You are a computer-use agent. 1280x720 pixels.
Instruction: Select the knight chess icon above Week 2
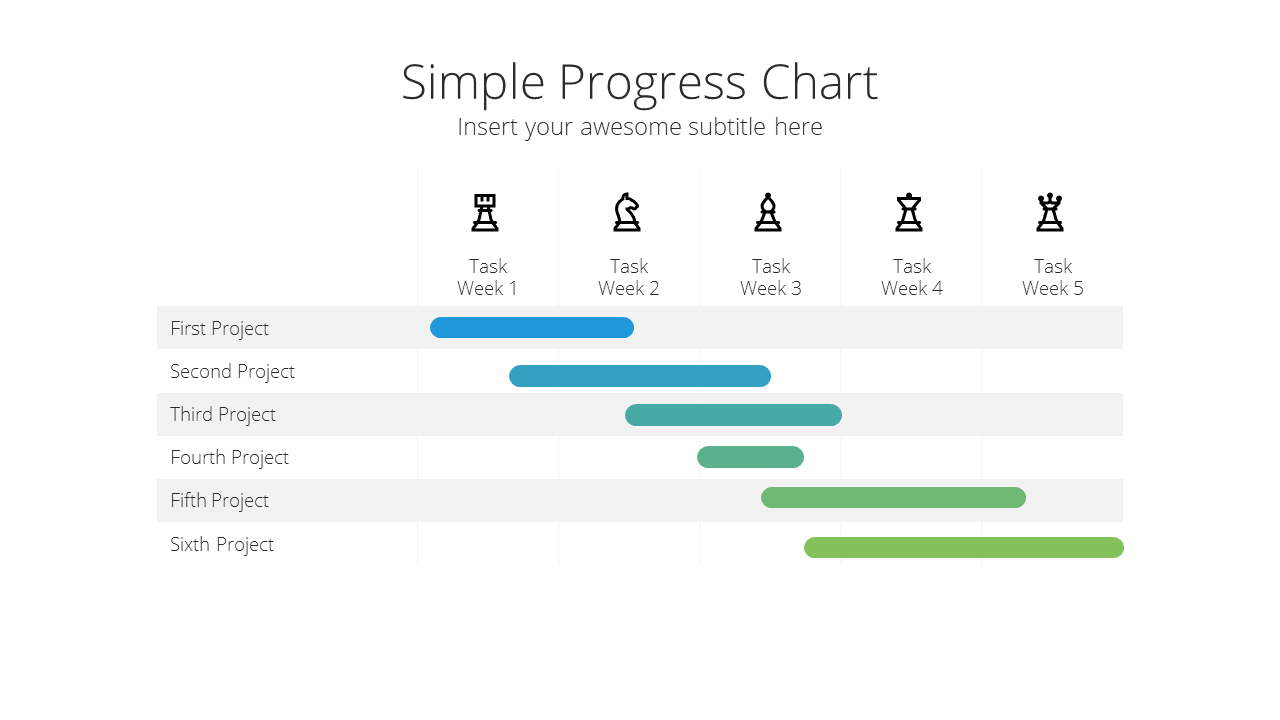click(627, 213)
